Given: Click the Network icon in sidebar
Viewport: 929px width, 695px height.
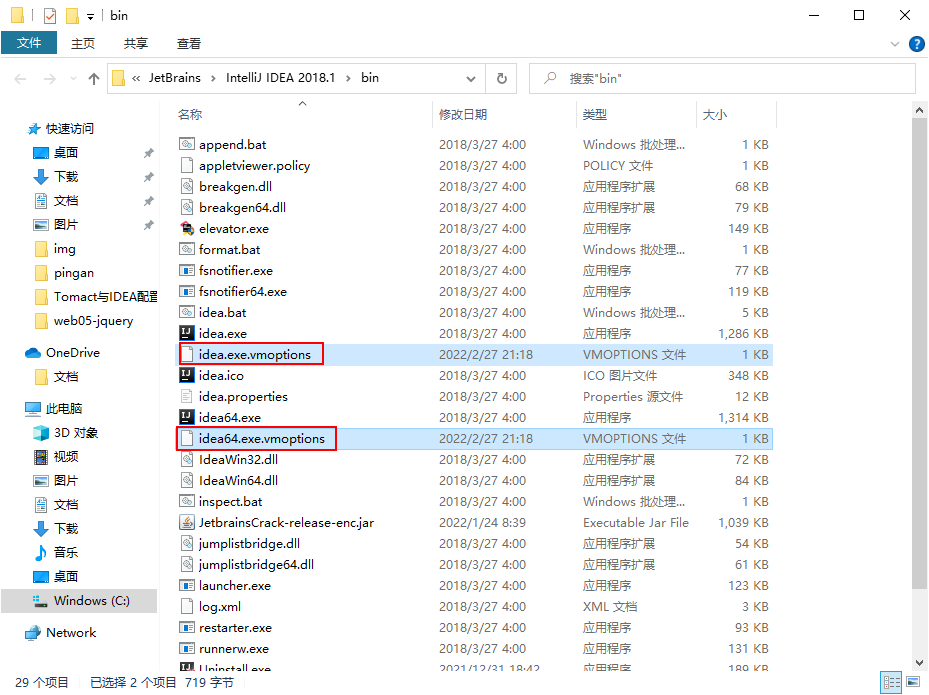Looking at the screenshot, I should click(x=33, y=633).
